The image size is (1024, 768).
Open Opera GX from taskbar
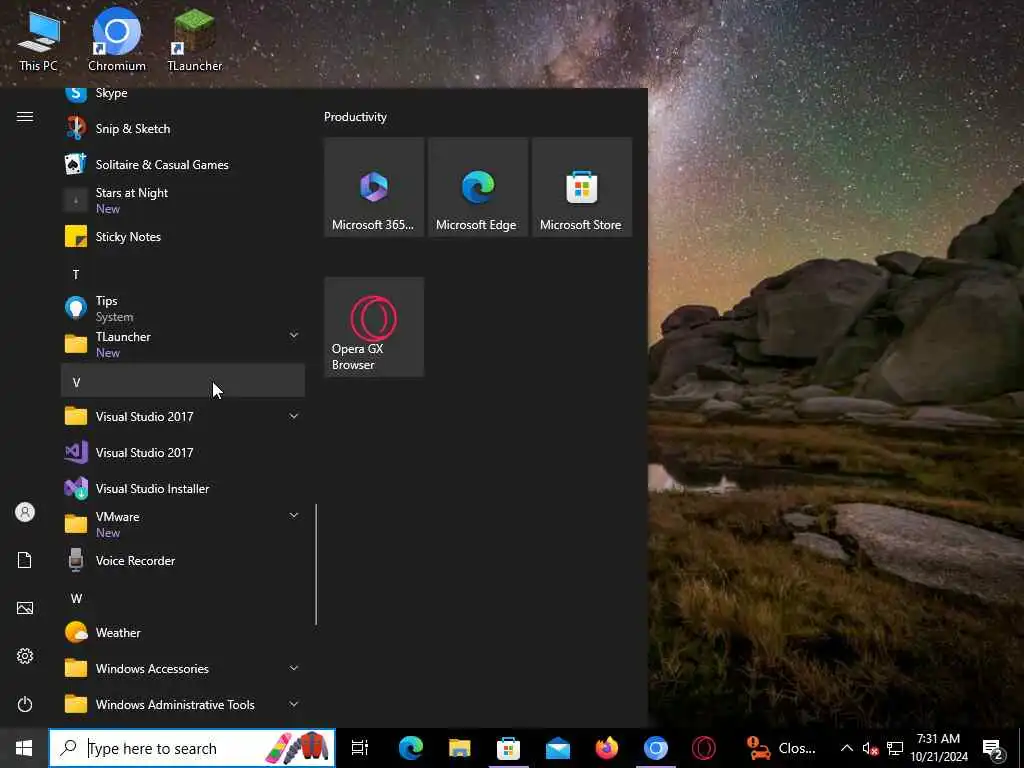(x=704, y=748)
